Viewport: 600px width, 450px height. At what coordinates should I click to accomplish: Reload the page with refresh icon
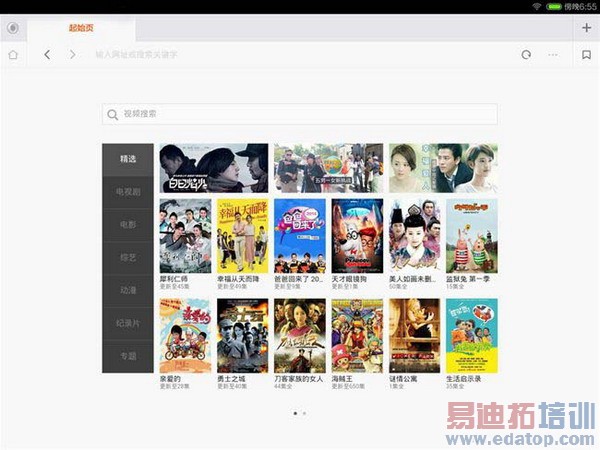[526, 55]
